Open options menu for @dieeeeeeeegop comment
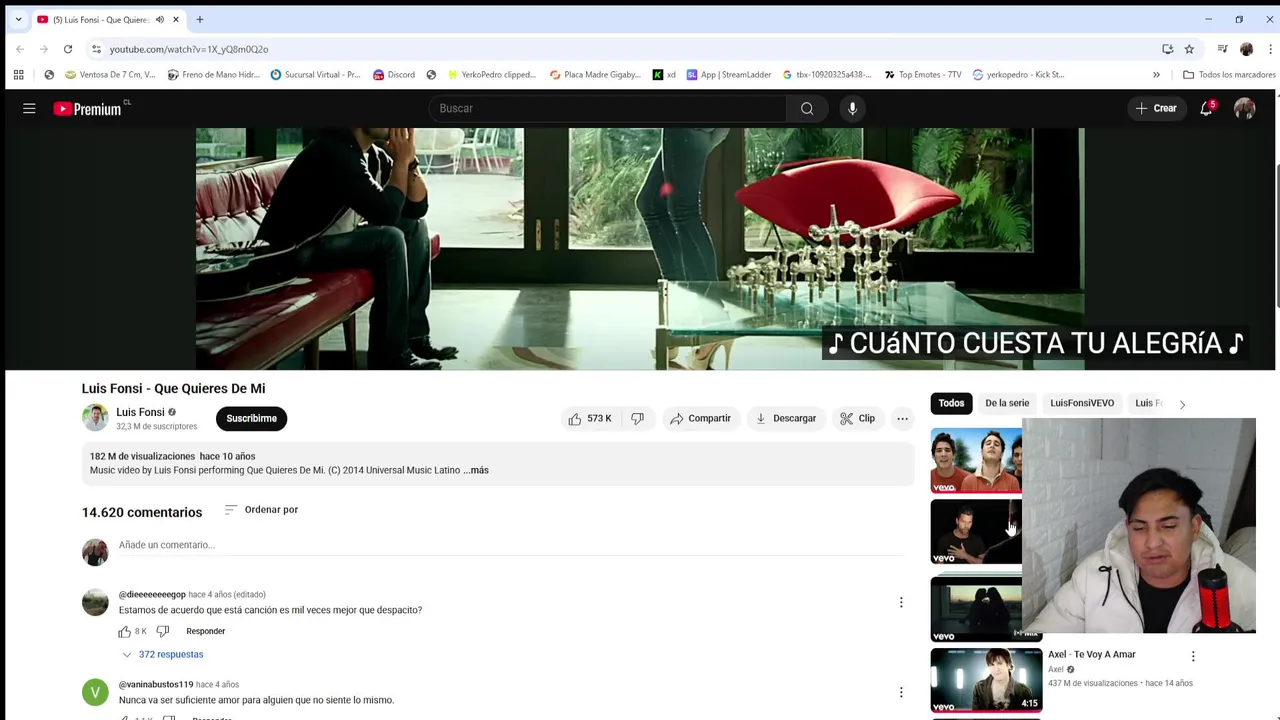Screen dimensions: 1280x720 (x=901, y=602)
